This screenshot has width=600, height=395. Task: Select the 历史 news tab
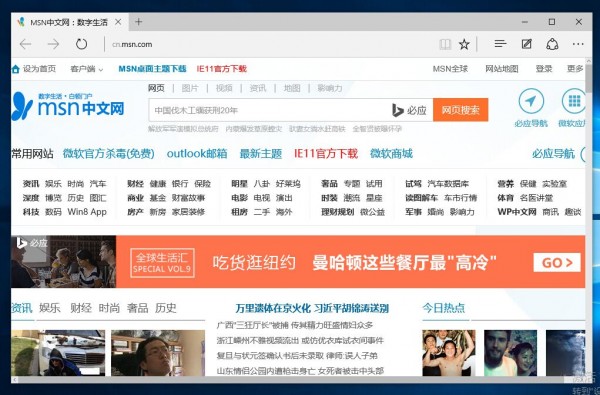coord(166,308)
